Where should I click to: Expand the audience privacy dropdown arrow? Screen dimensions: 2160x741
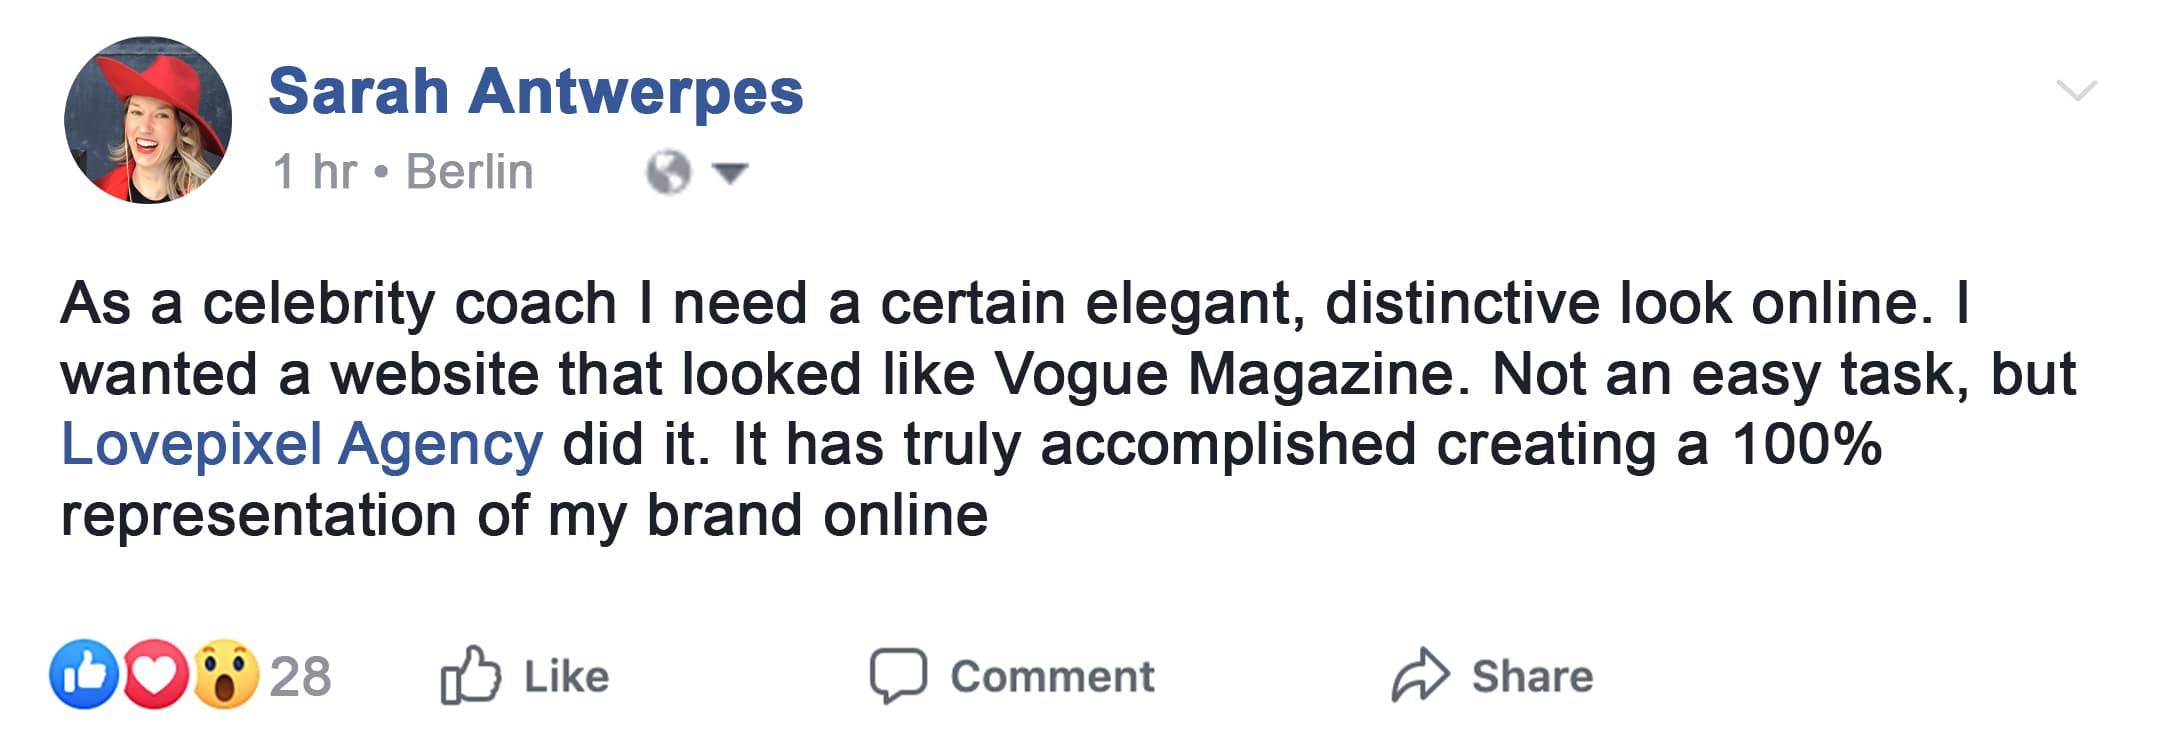tap(731, 173)
